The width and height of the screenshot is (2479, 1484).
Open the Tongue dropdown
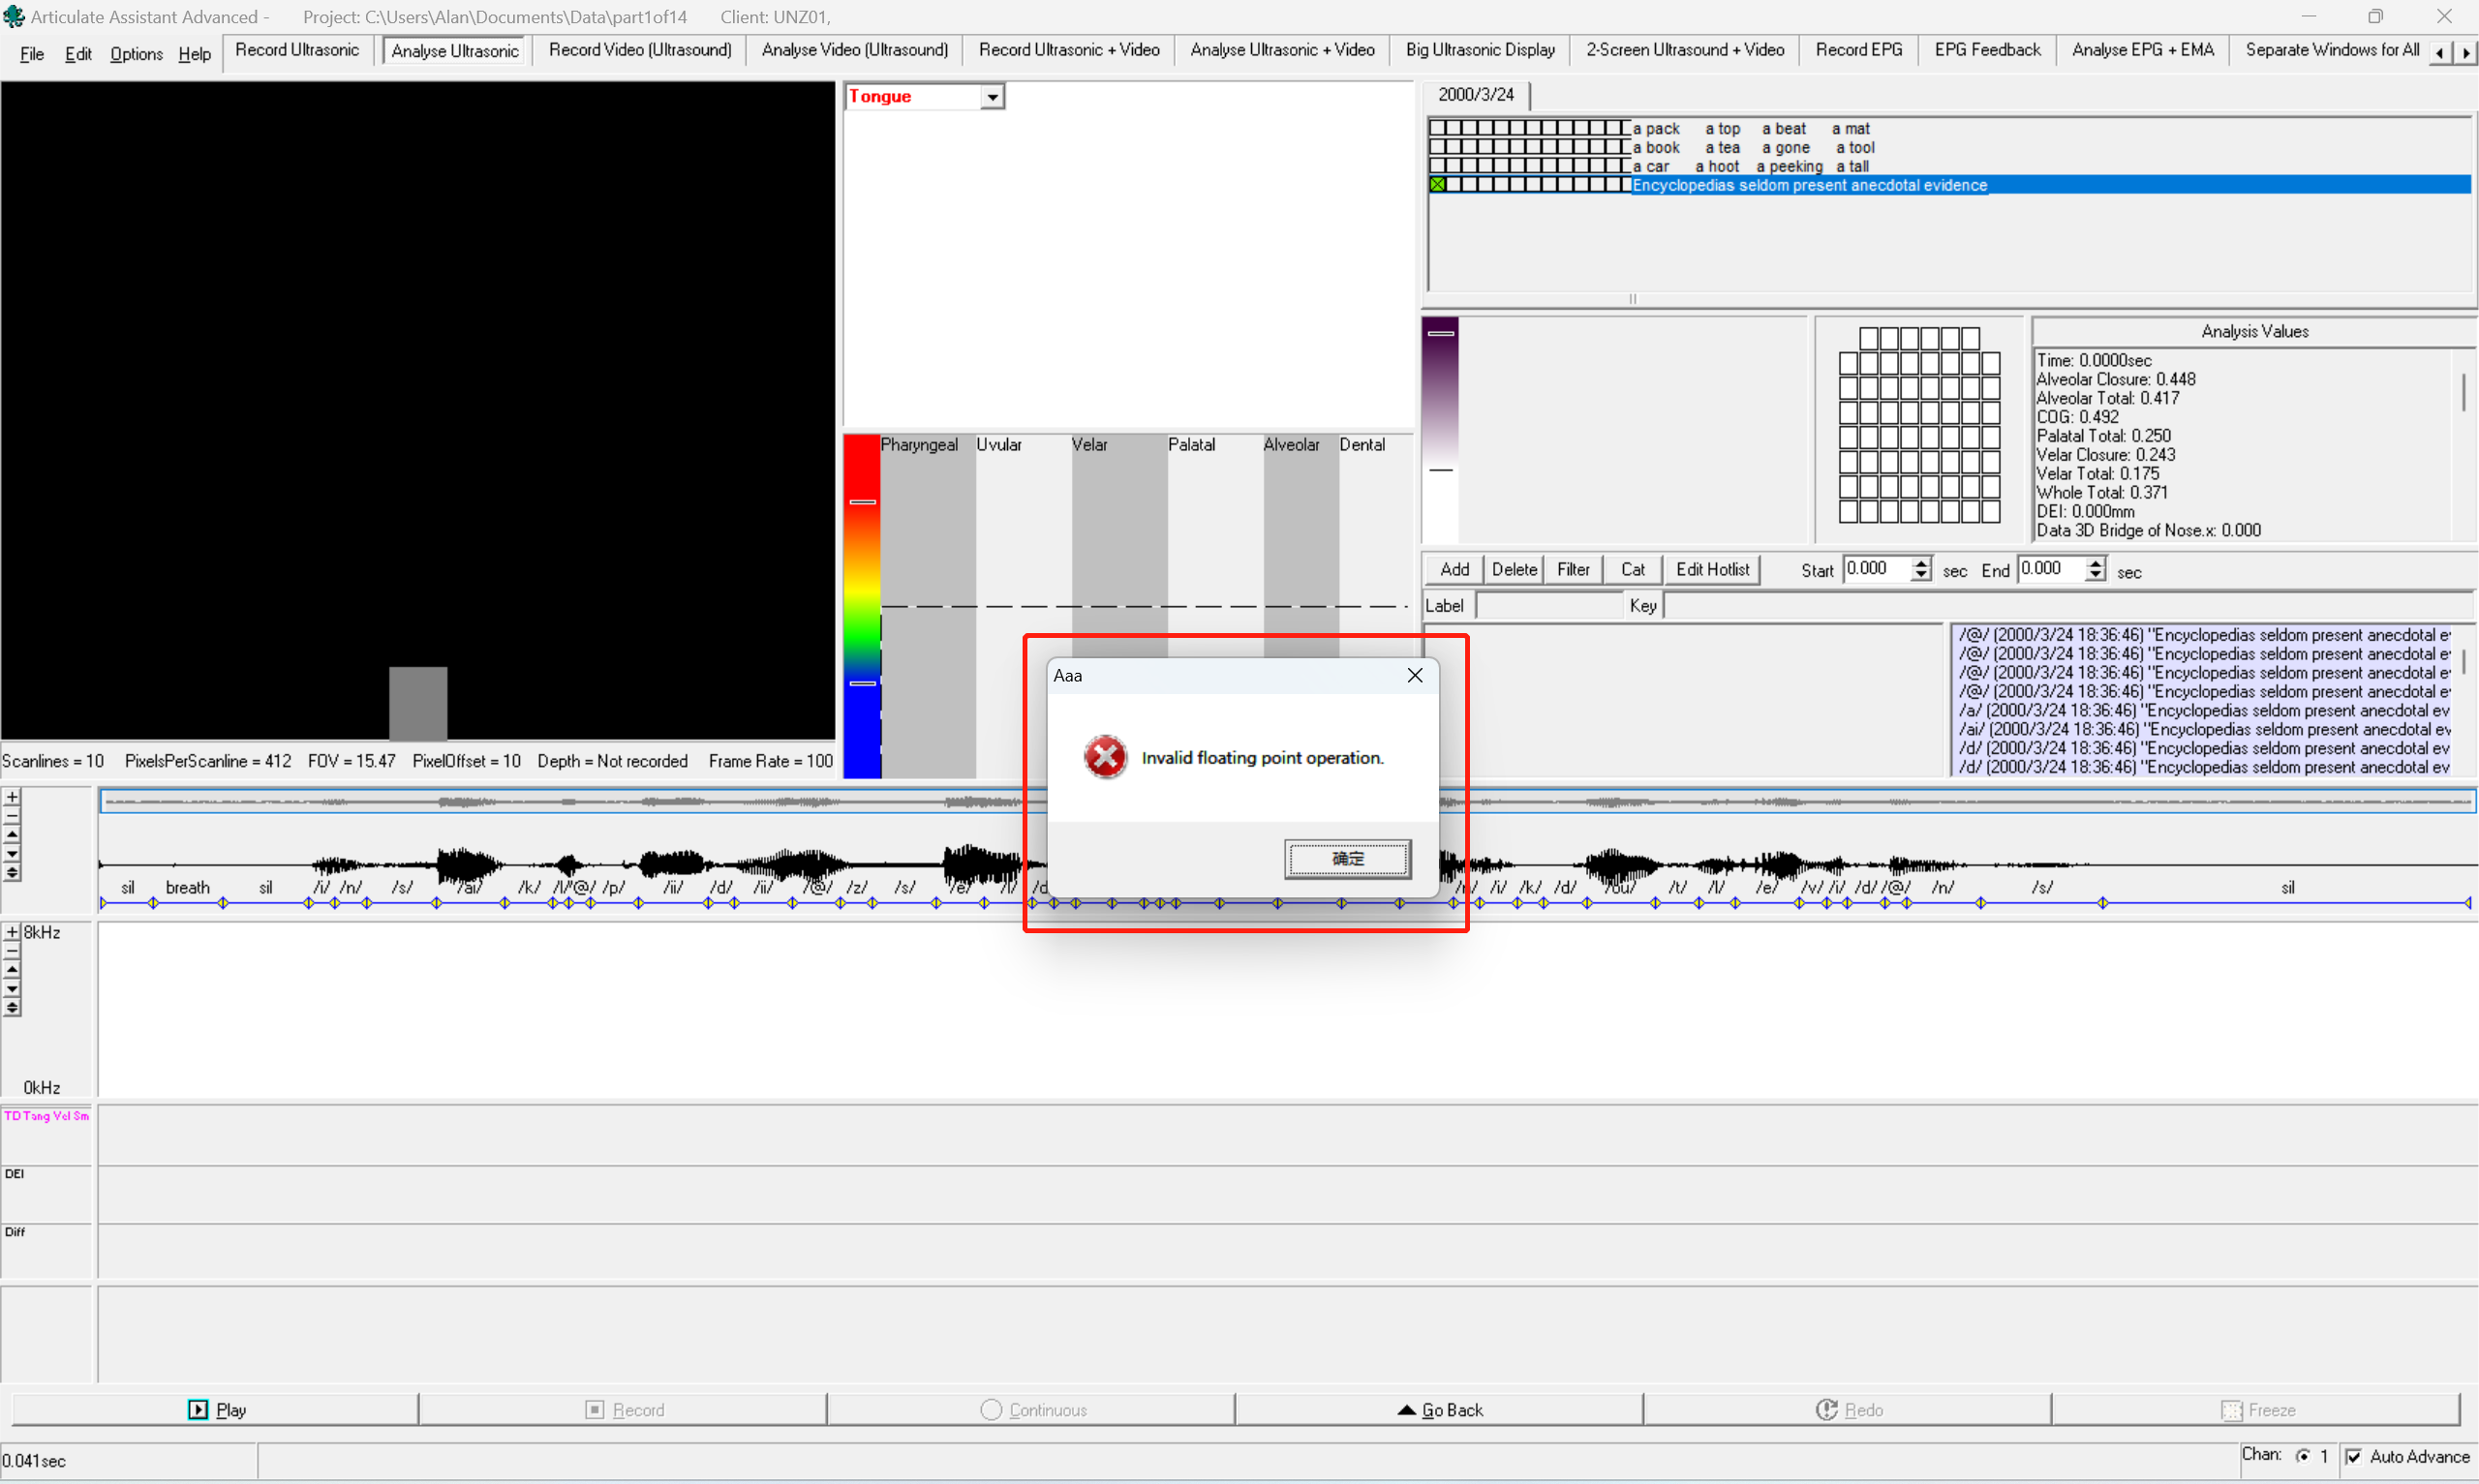(x=991, y=96)
